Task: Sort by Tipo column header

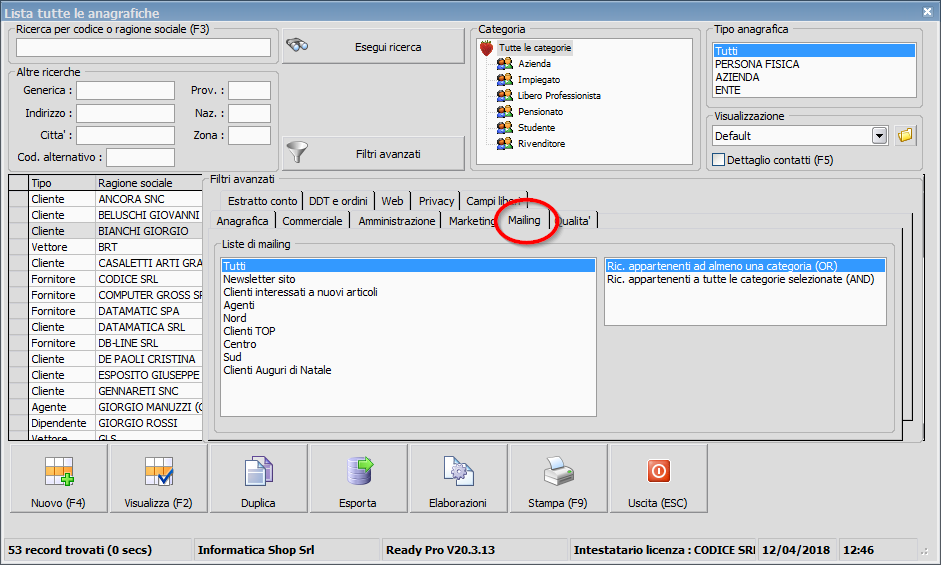Action: click(62, 183)
